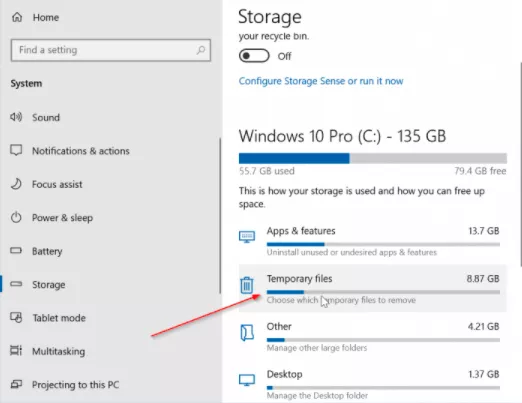Open Apps & features storage details

(x=373, y=241)
